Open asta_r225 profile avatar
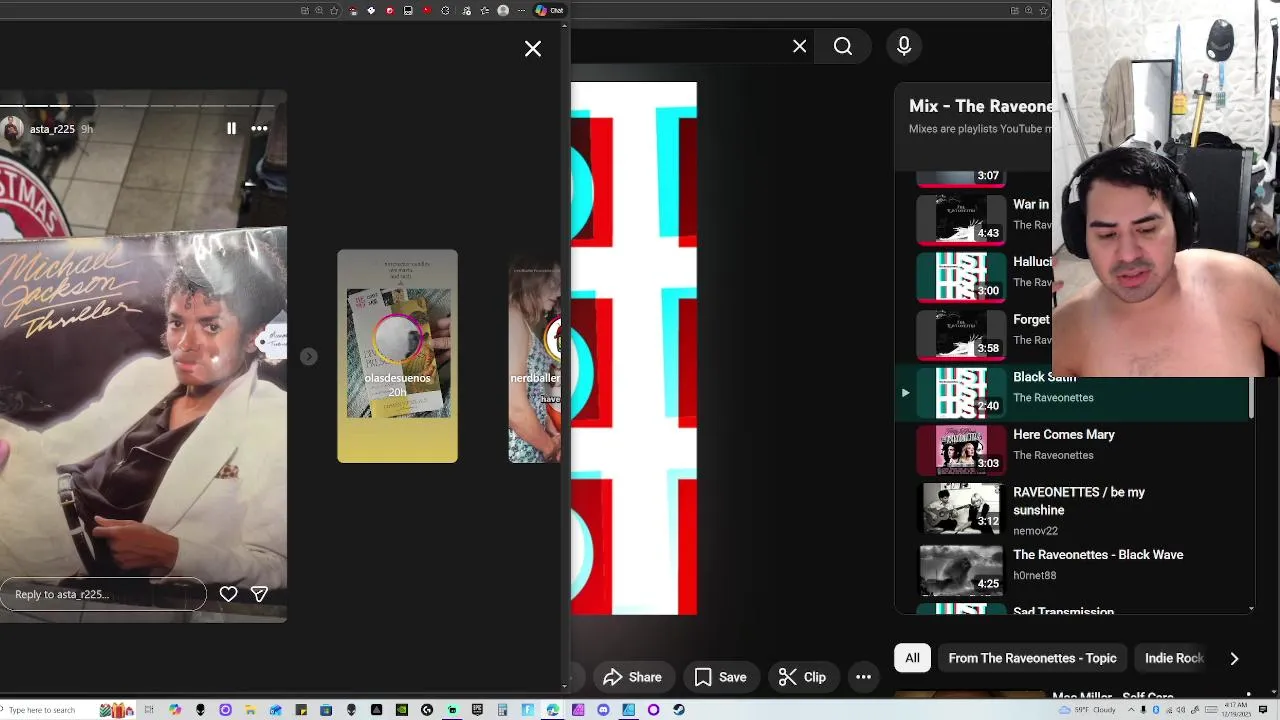Image resolution: width=1280 pixels, height=720 pixels. [x=12, y=128]
